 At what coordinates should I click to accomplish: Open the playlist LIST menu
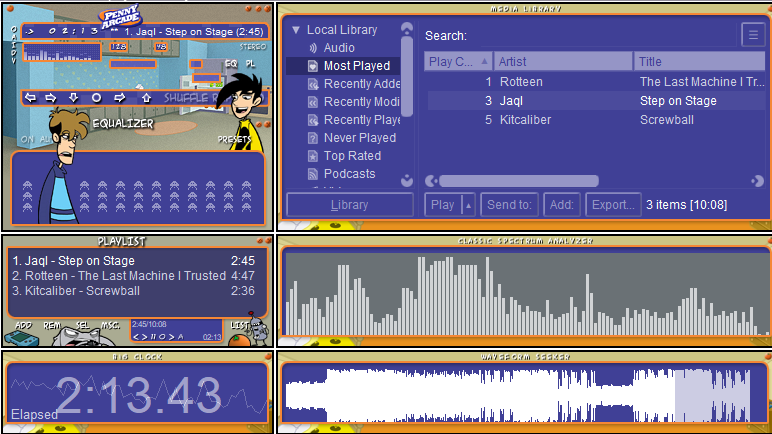[x=239, y=325]
